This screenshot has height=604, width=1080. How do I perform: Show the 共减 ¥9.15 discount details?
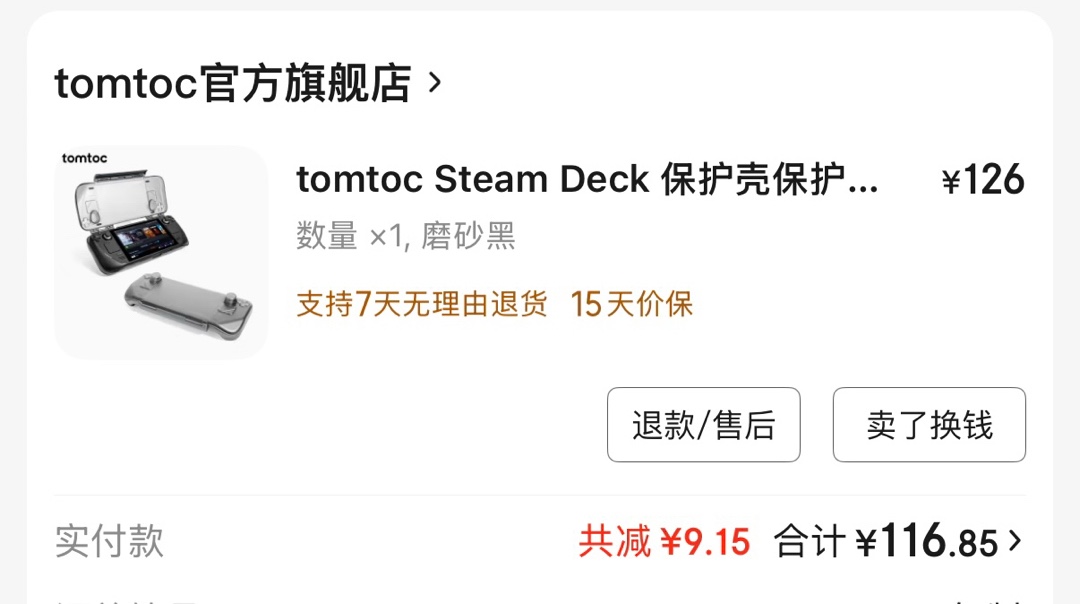point(664,542)
